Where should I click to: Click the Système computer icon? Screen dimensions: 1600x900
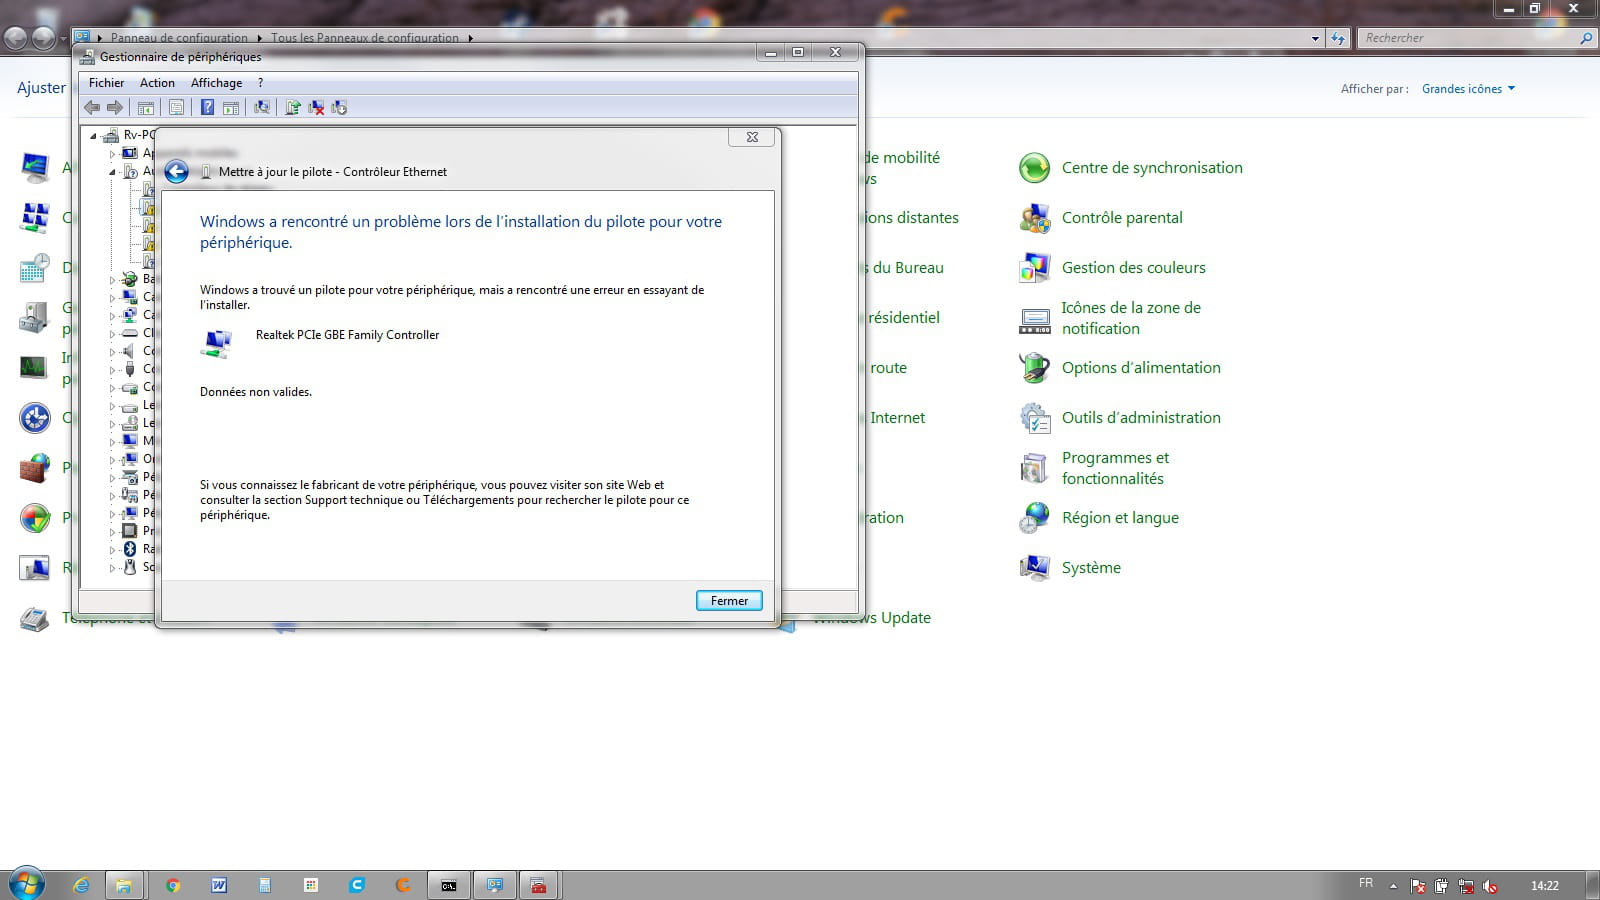[1034, 568]
